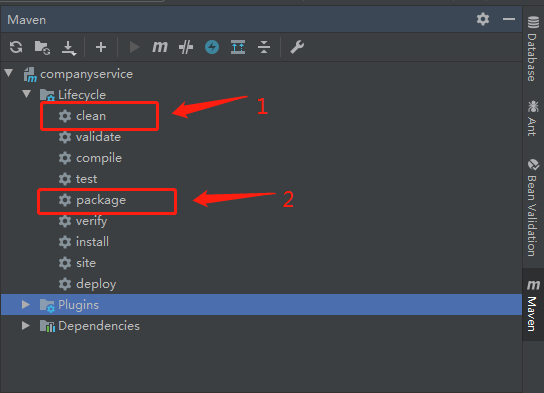Open the Database side tab
This screenshot has width=544, height=393.
pyautogui.click(x=533, y=49)
